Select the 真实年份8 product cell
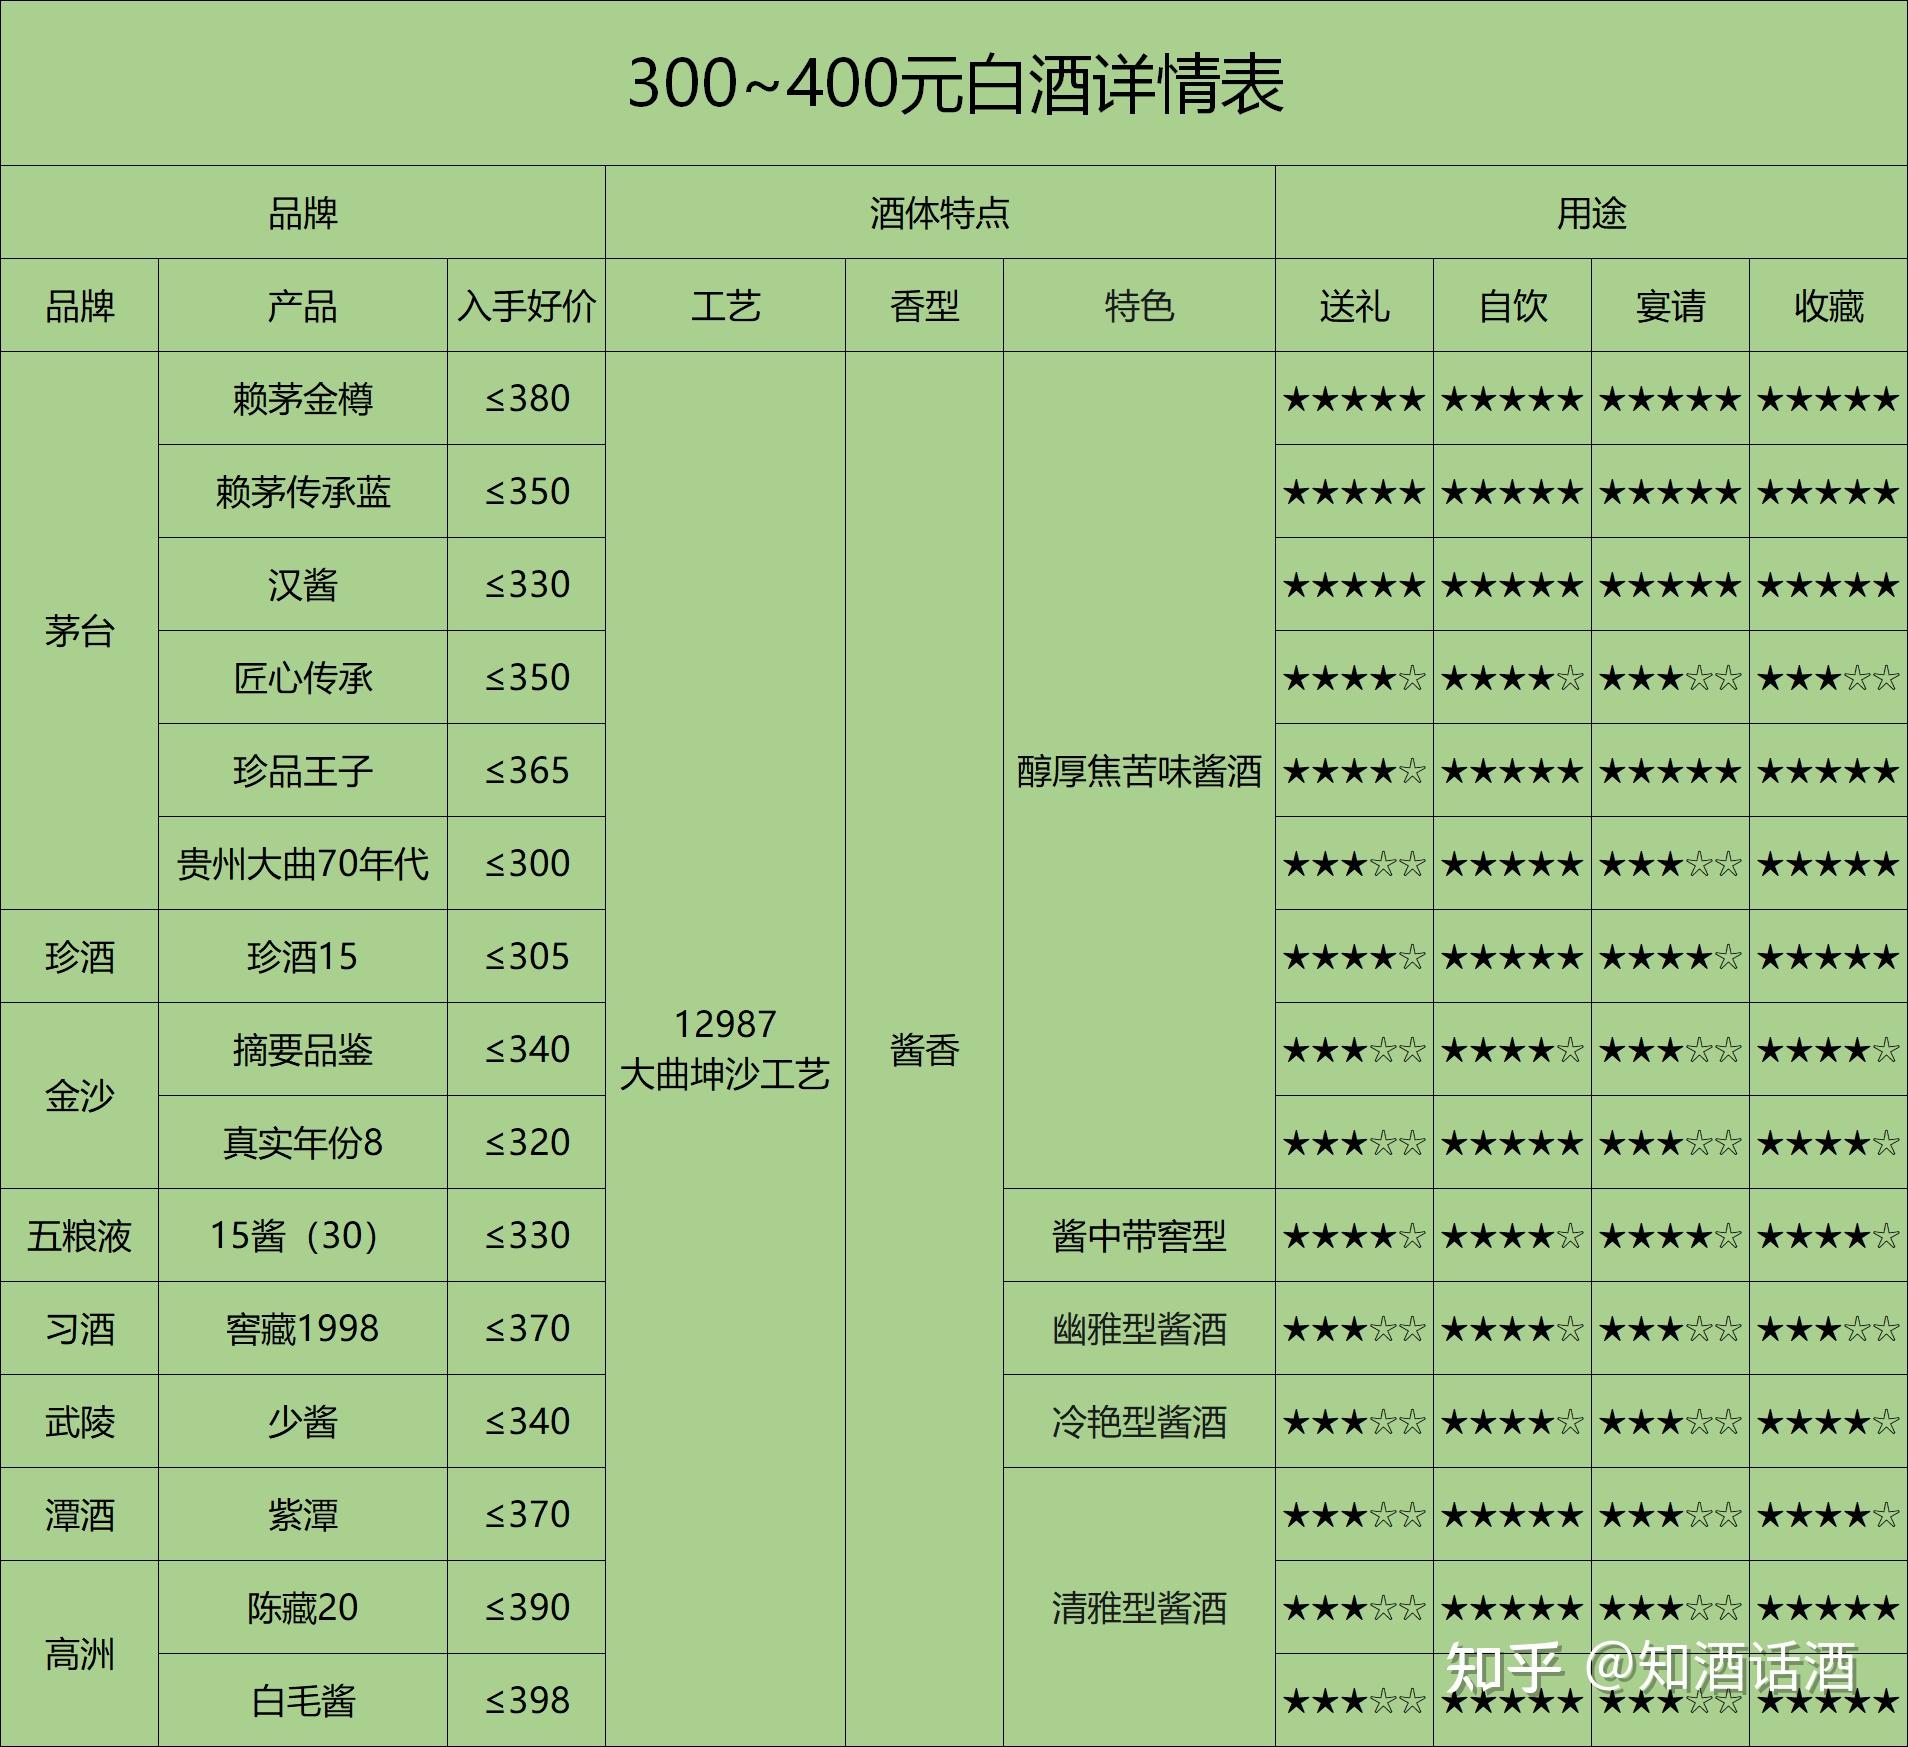 point(302,1142)
